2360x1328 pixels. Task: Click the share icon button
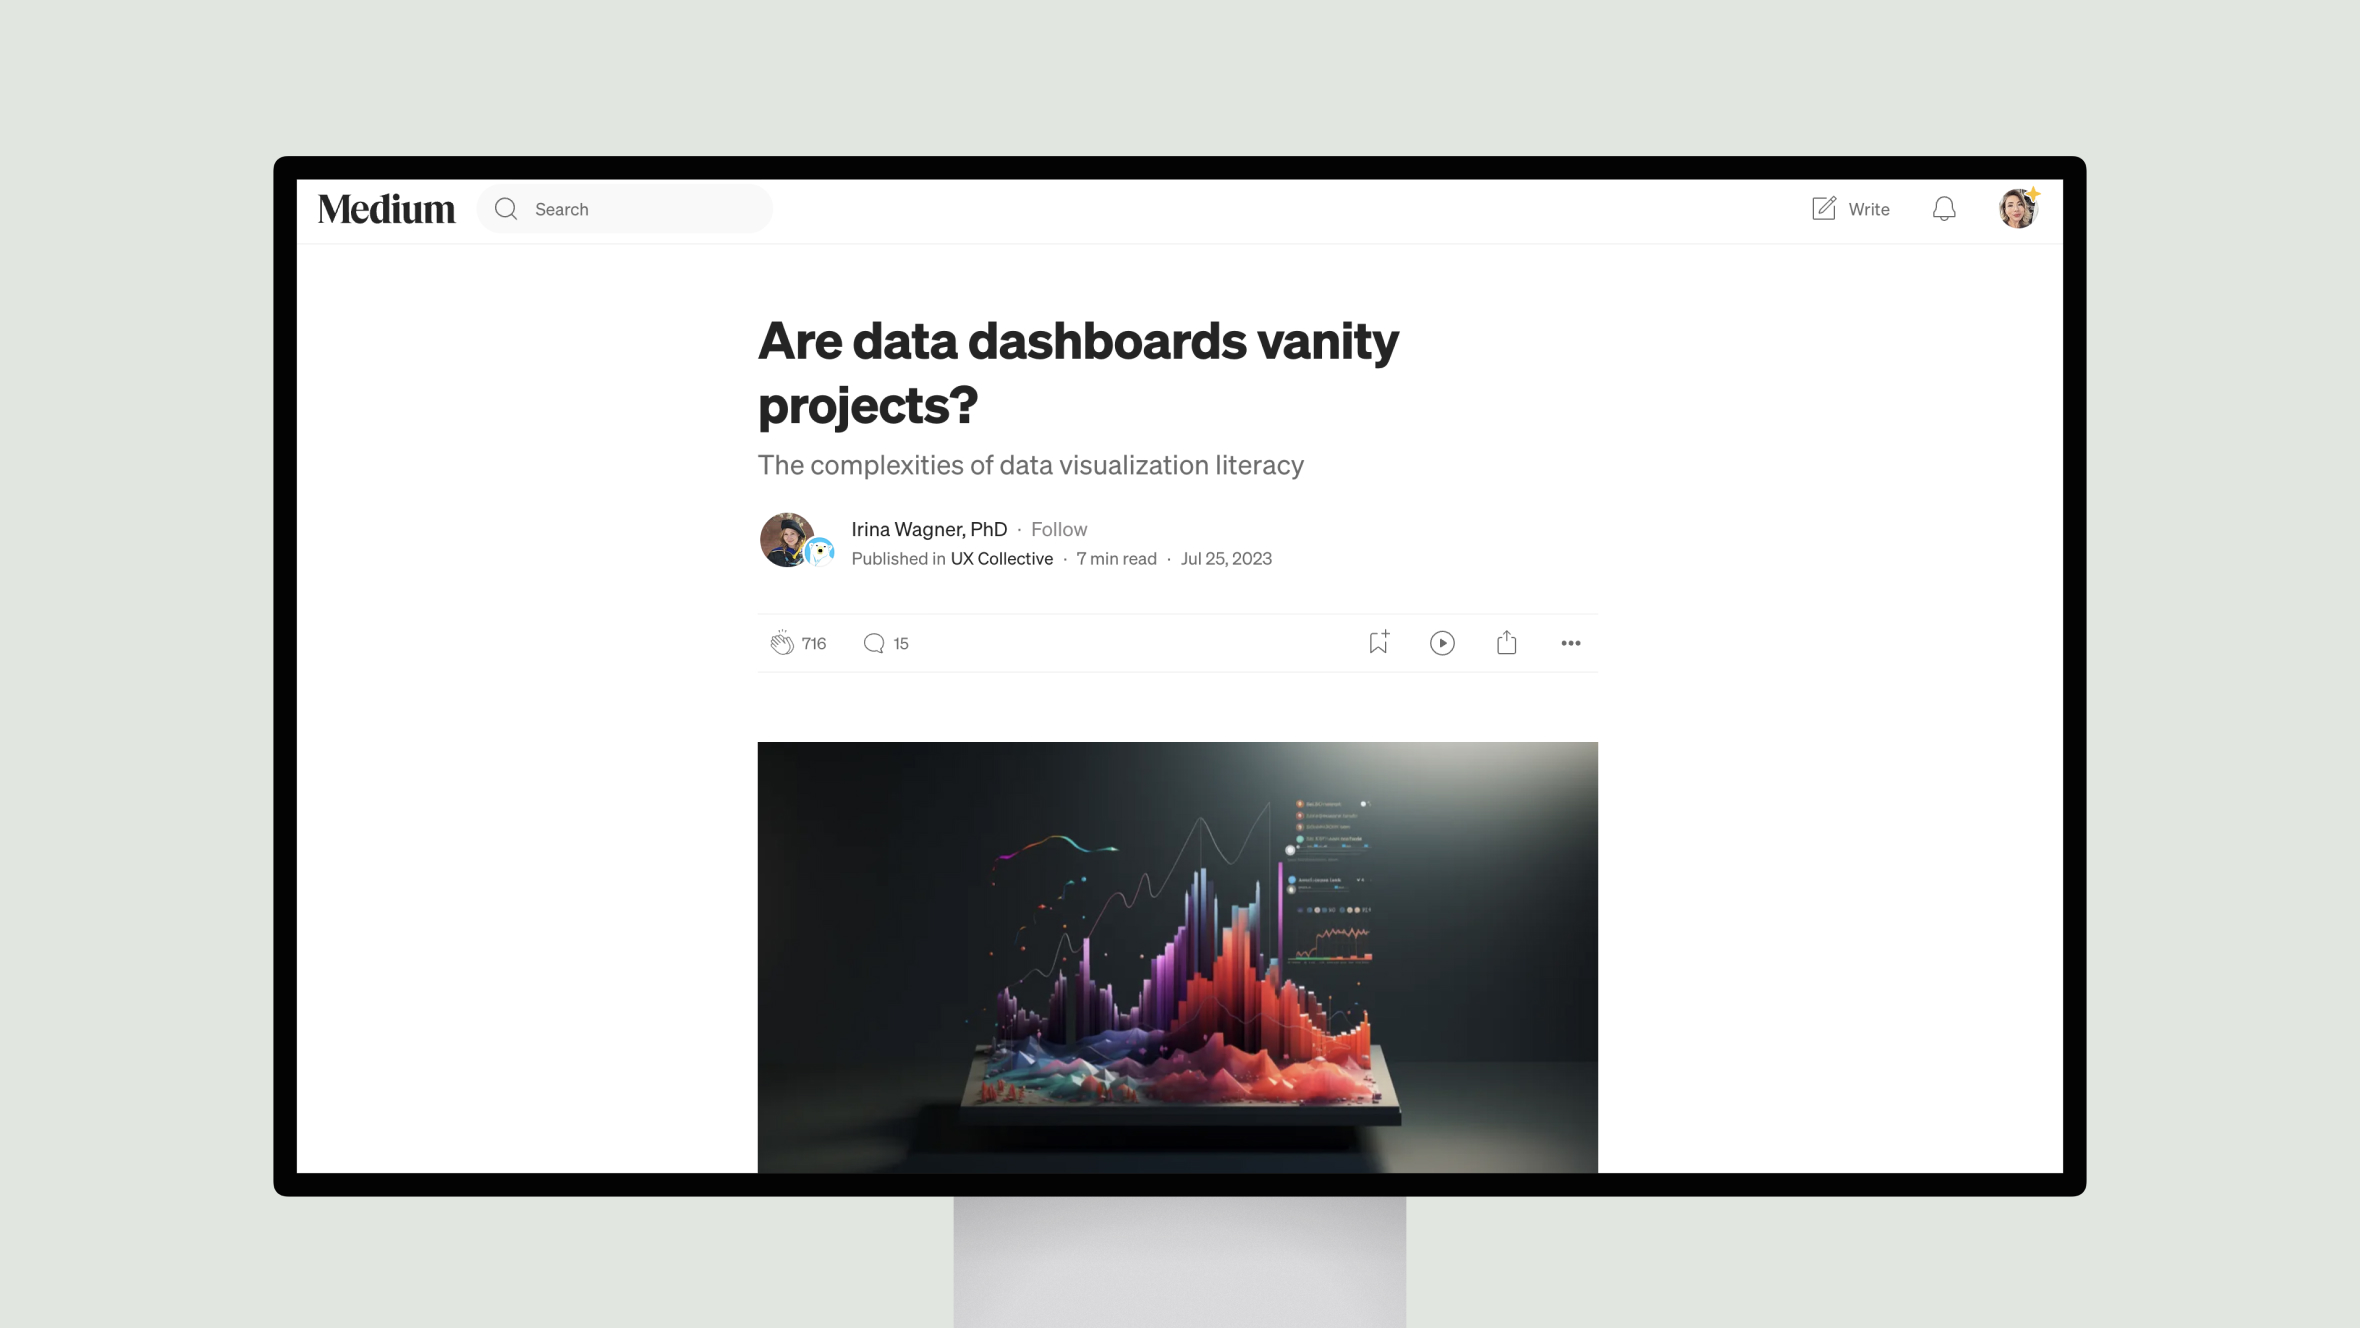point(1506,642)
